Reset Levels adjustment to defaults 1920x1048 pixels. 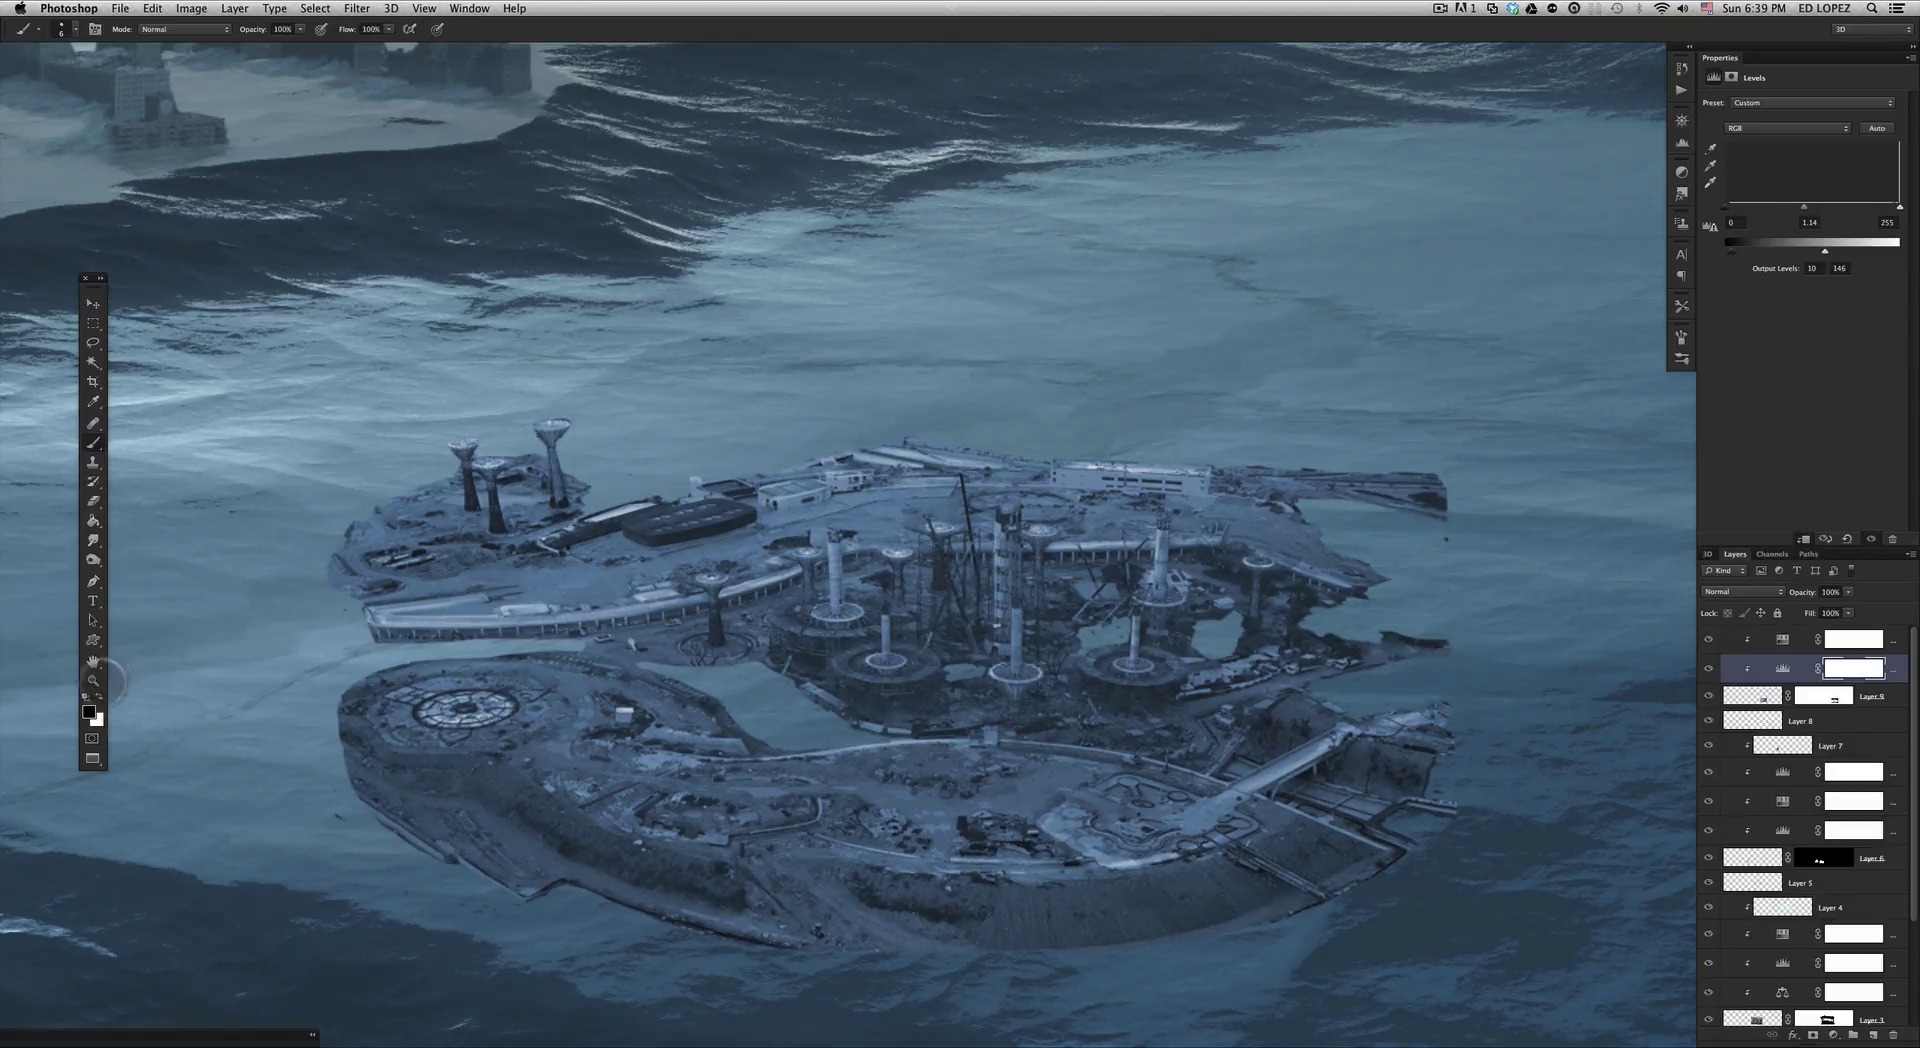pos(1847,539)
